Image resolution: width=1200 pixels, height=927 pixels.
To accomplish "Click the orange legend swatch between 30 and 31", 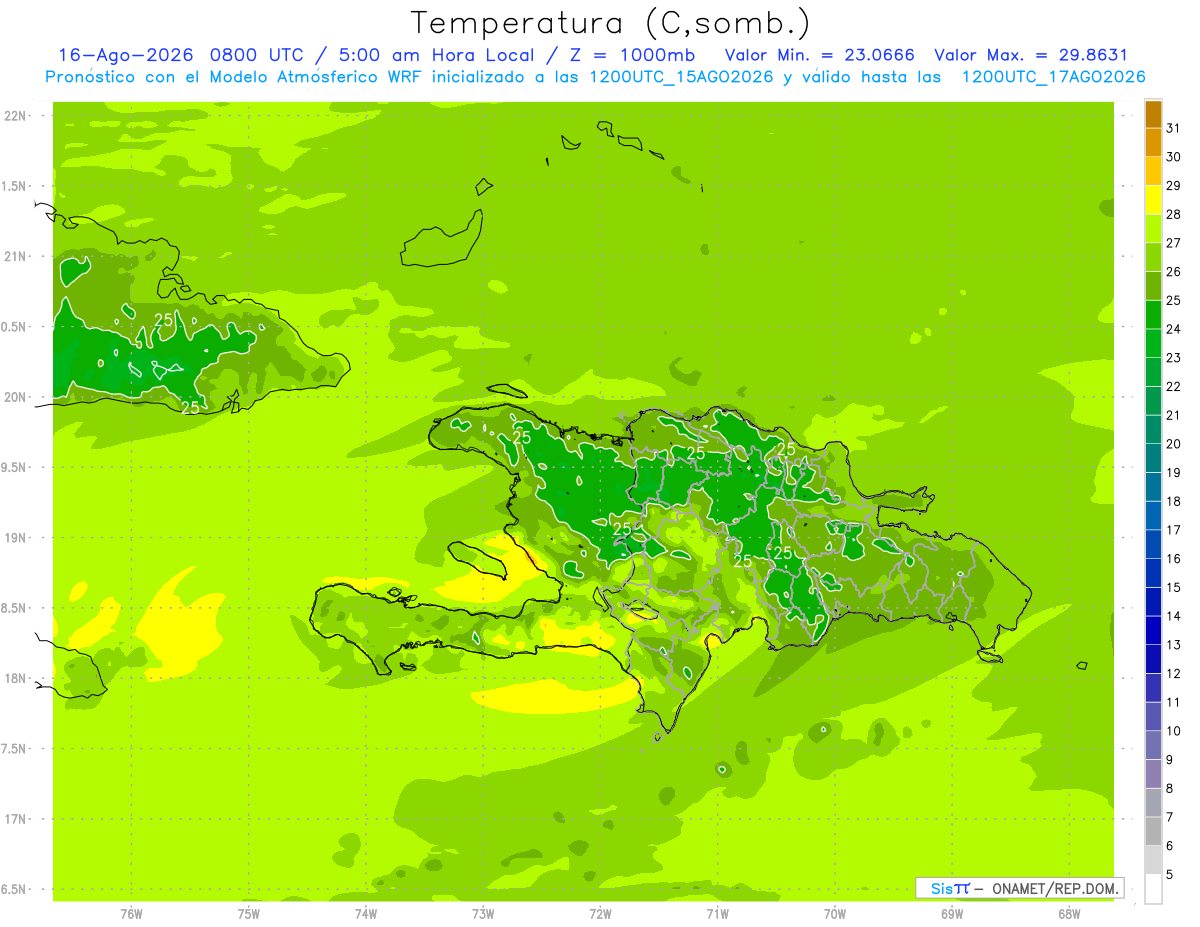I will click(1154, 142).
